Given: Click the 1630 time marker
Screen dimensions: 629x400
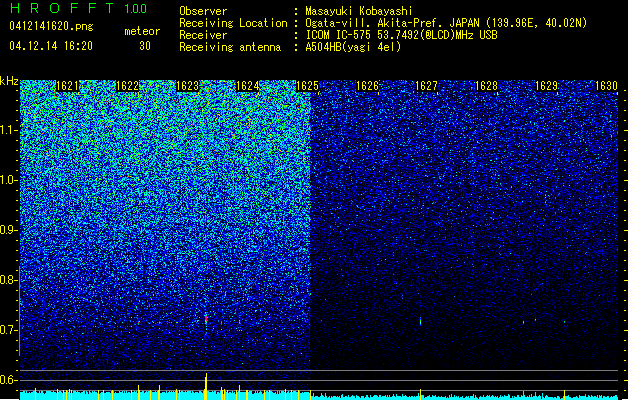Looking at the screenshot, I should 606,86.
